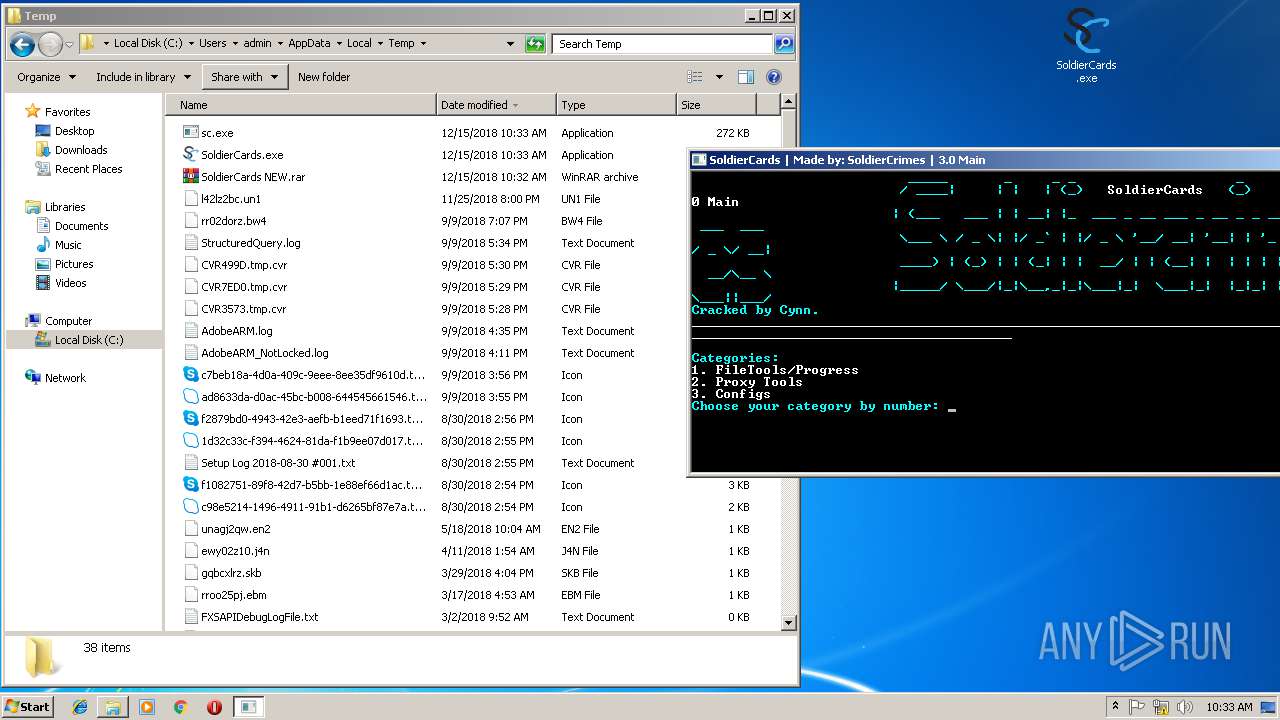Screen dimensions: 1280x720
Task: Click the SoldierCards console title bar
Action: (985, 160)
